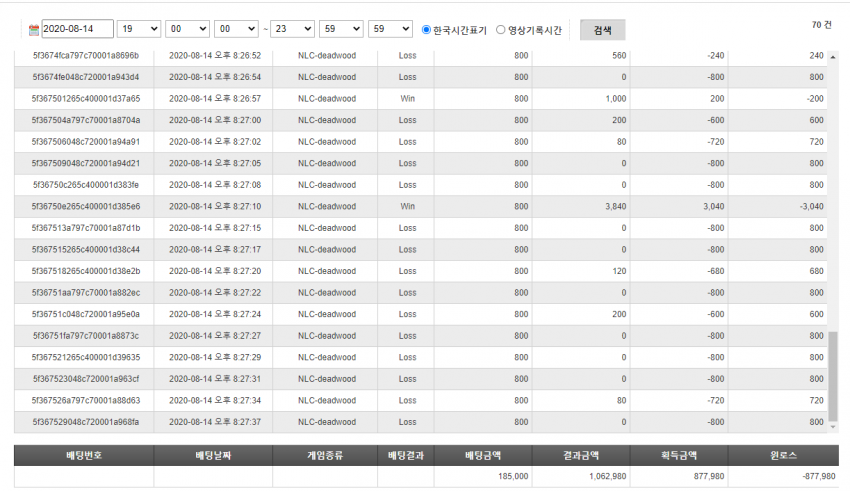The height and width of the screenshot is (491, 850).
Task: Click bet ID 5f36750e265c400001d385e6
Action: tap(86, 206)
